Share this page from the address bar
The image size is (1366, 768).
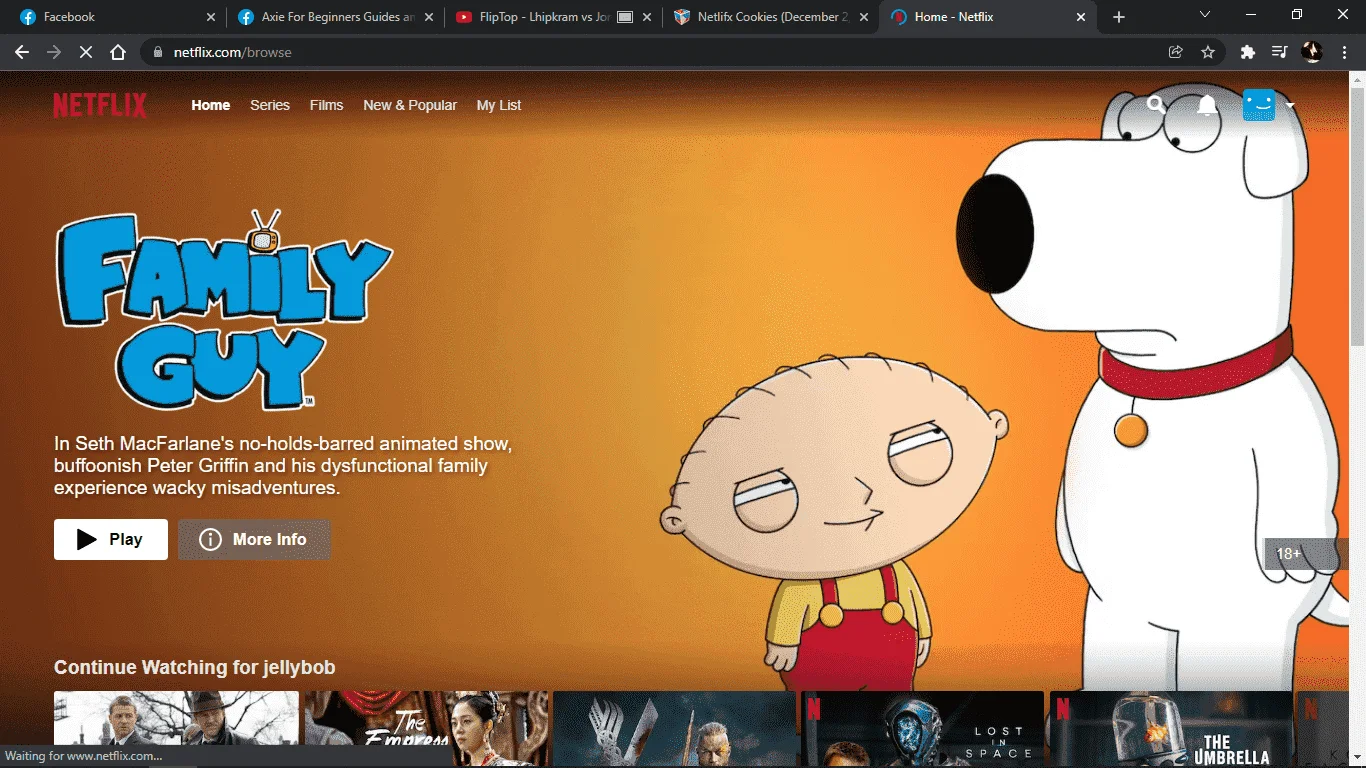(1176, 52)
